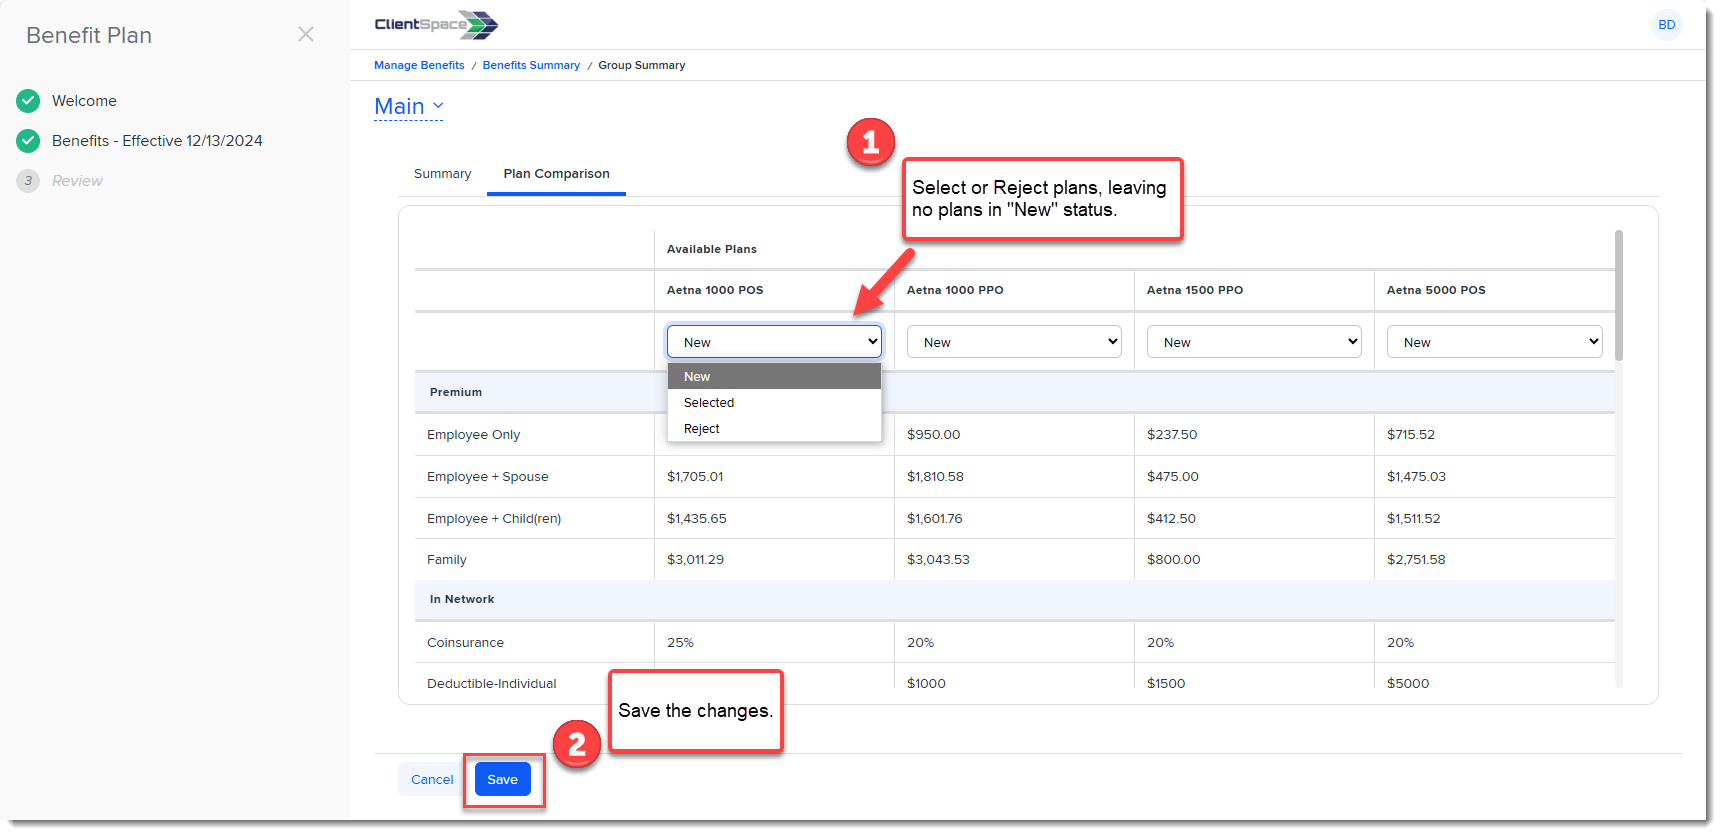Click the $1,511.52 premium cell
The width and height of the screenshot is (1721, 835).
[1414, 519]
